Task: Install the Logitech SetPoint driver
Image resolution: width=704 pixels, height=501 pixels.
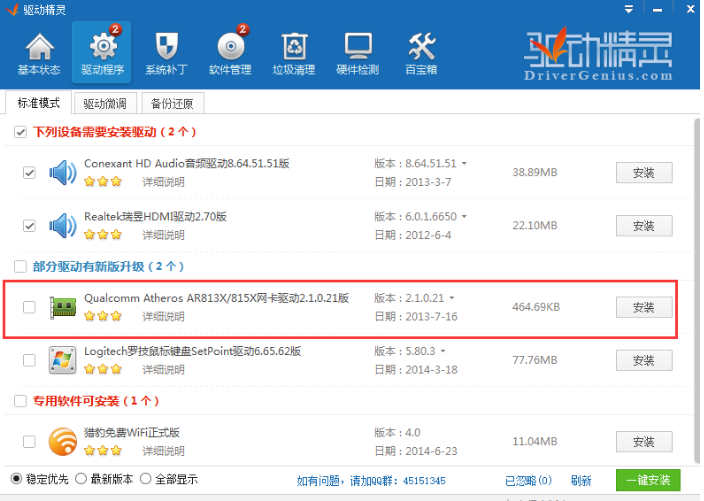Action: point(644,360)
